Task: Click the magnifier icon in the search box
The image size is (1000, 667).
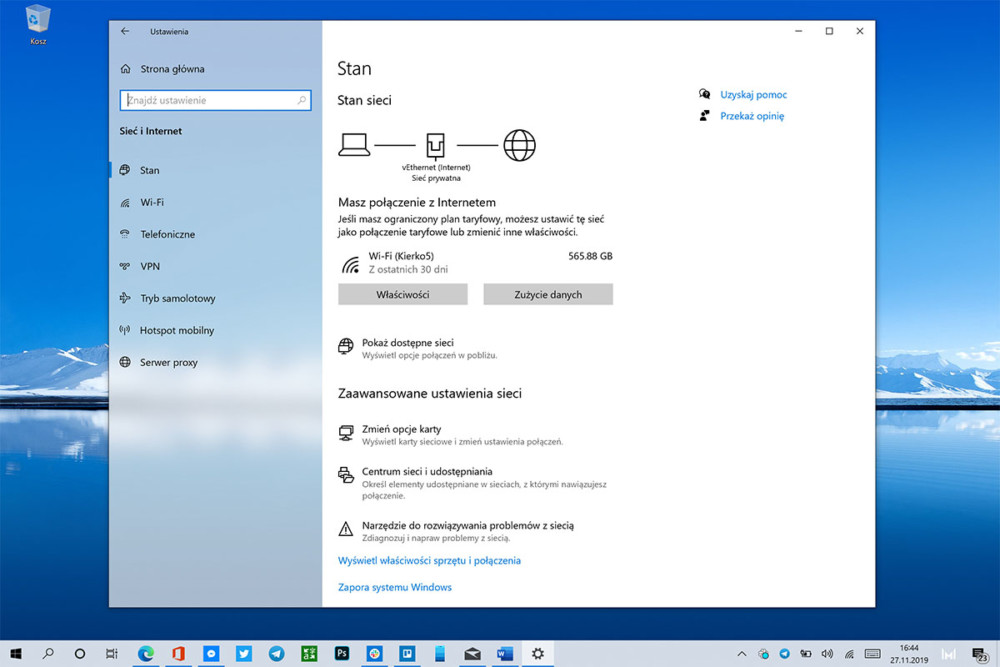Action: (x=302, y=100)
